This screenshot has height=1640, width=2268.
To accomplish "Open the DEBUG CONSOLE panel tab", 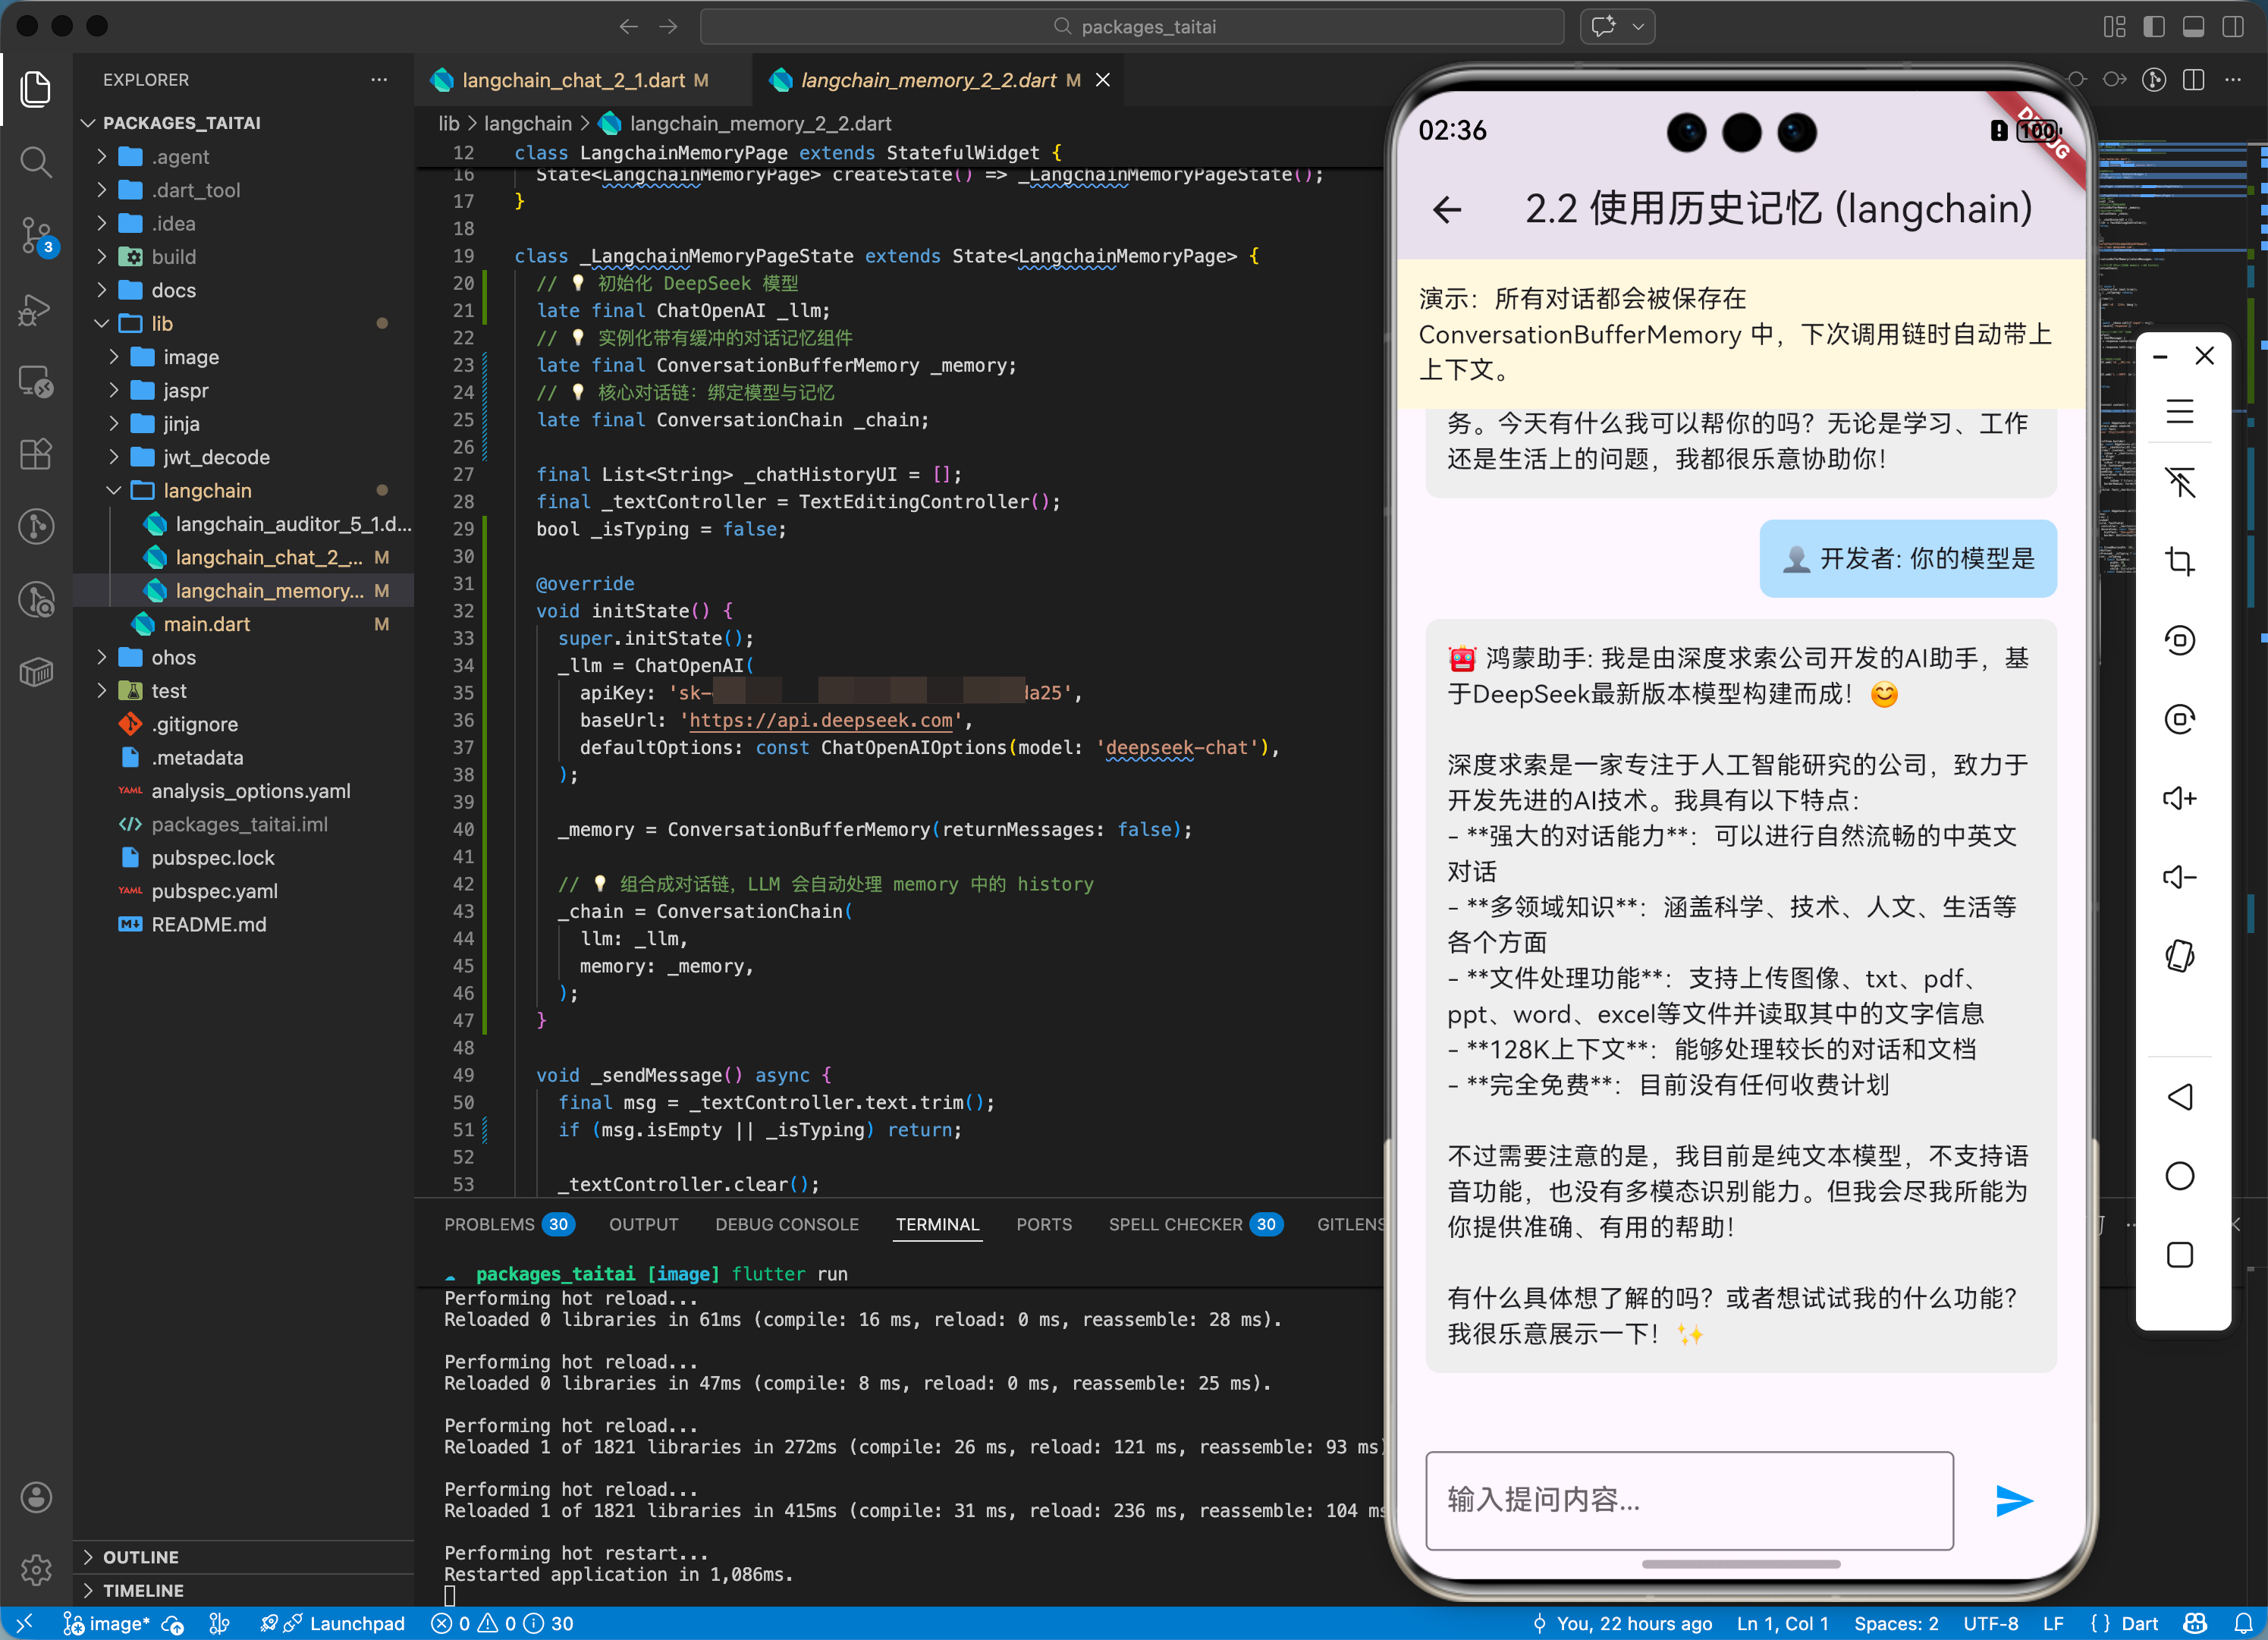I will click(787, 1224).
